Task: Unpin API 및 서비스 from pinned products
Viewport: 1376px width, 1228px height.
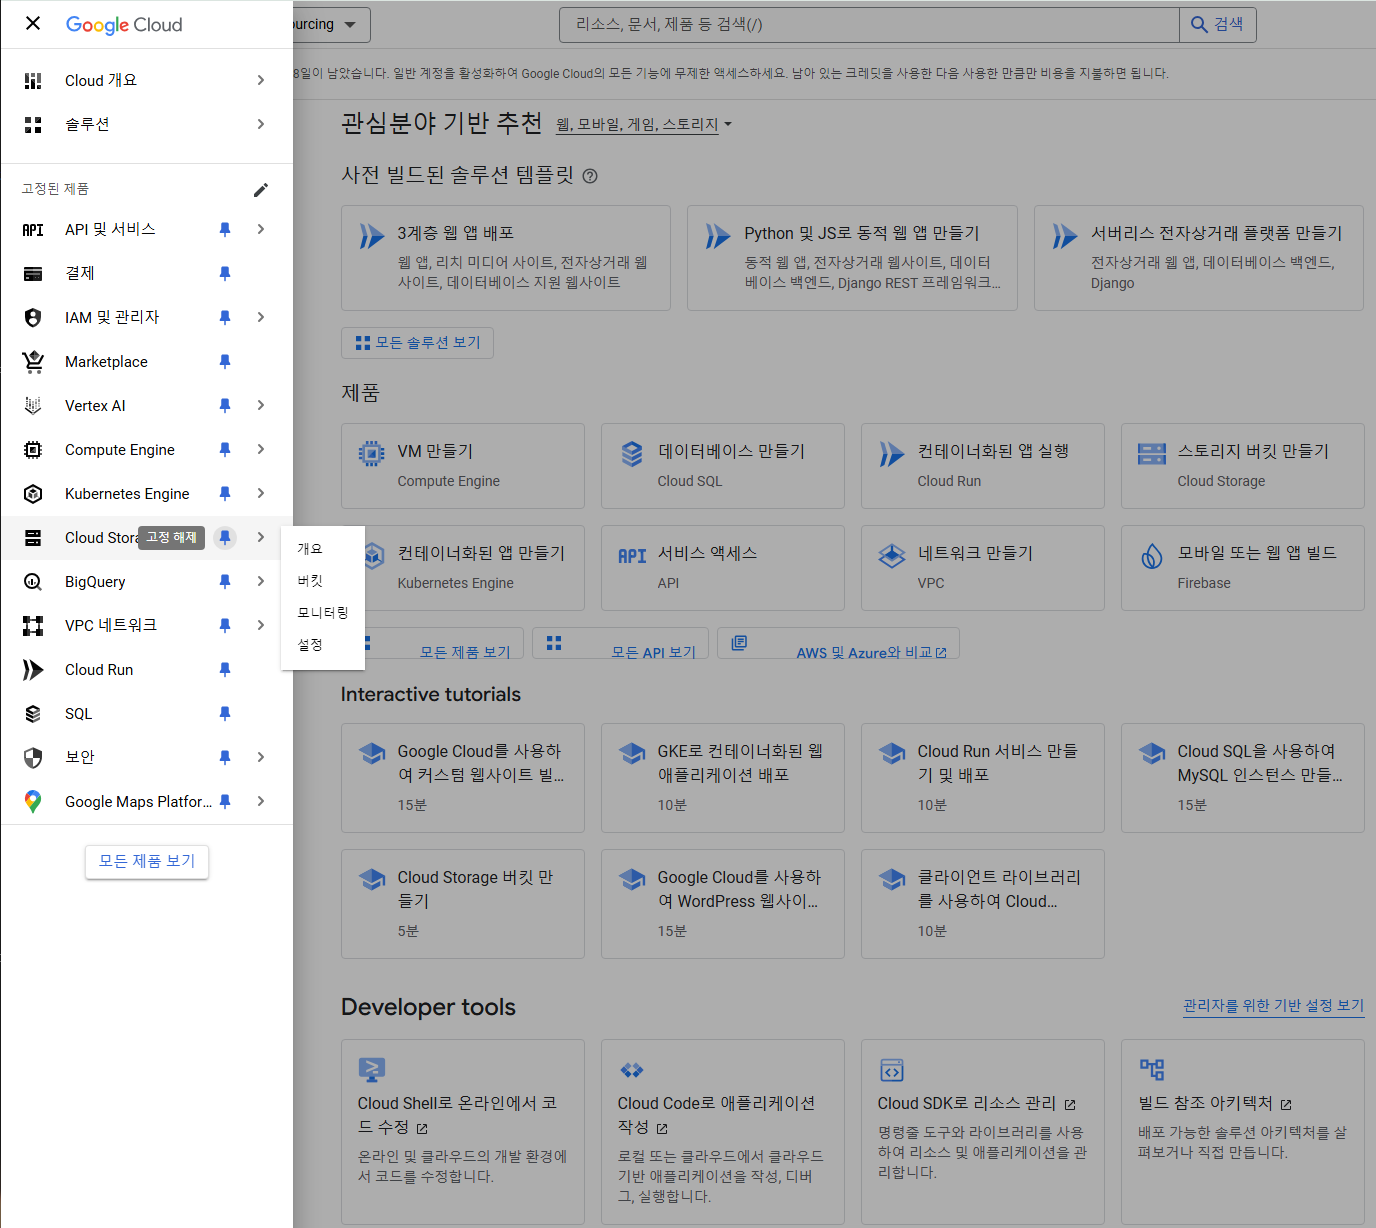Action: coord(225,230)
